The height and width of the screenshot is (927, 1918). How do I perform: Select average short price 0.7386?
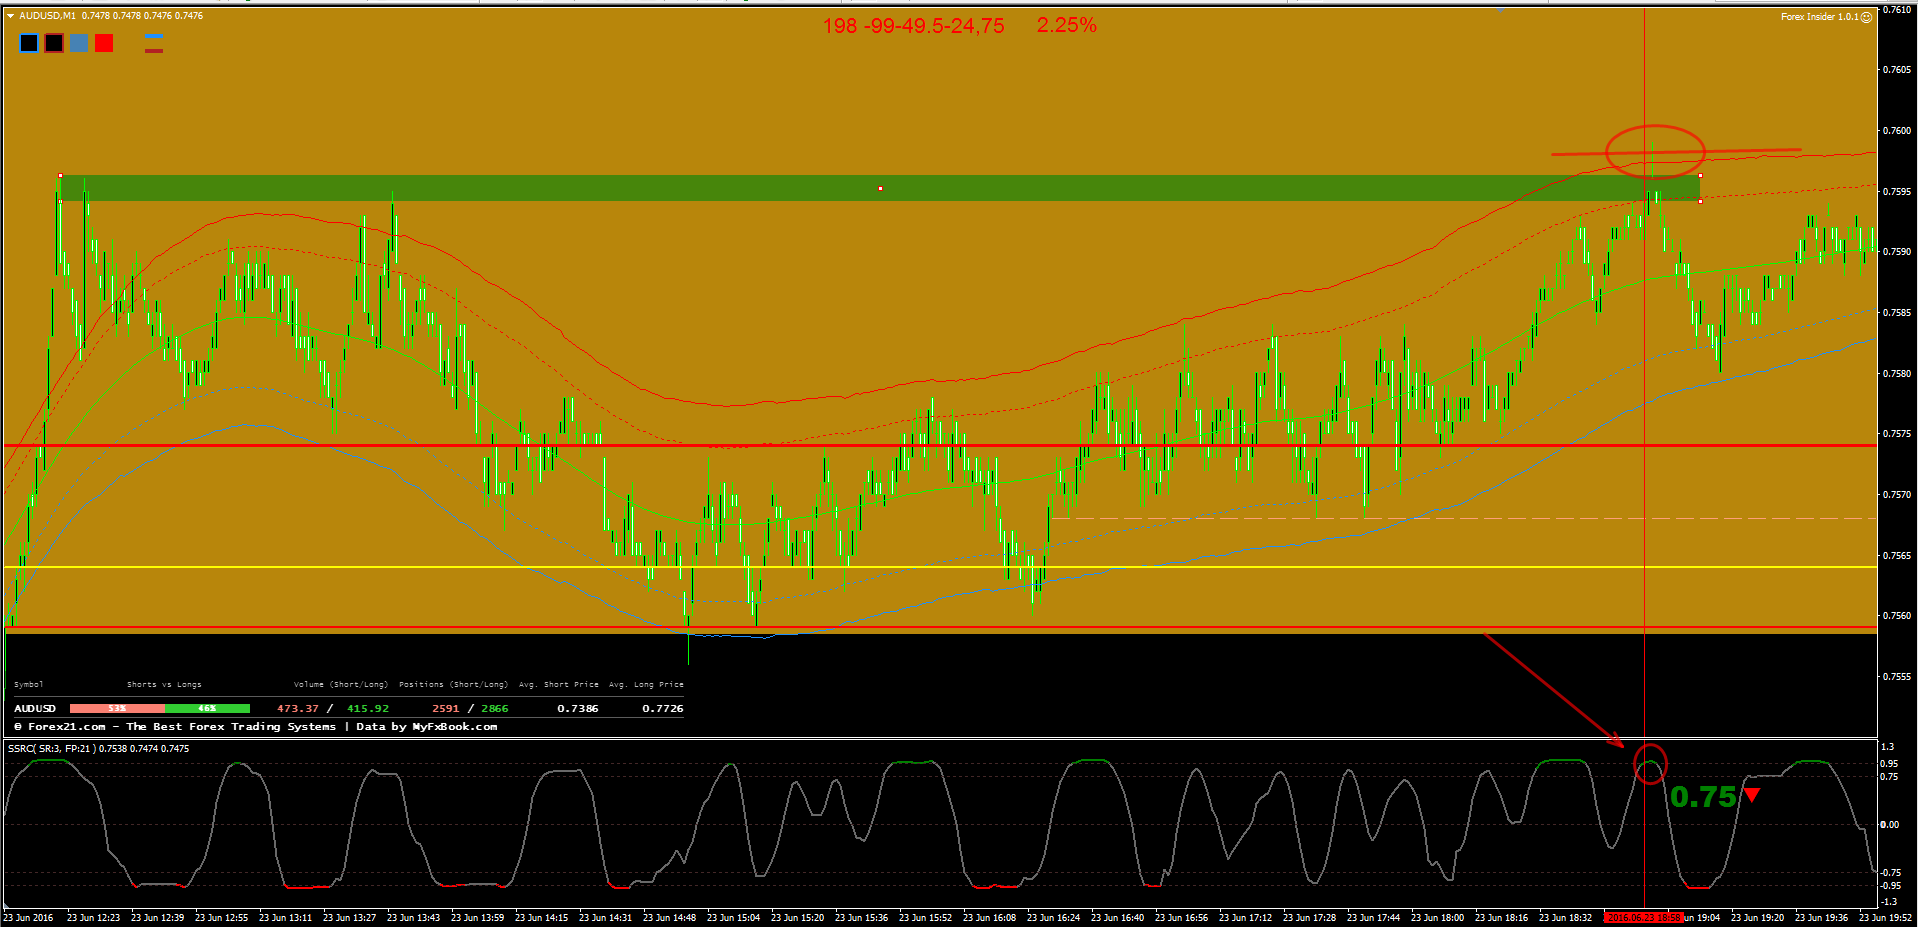coord(578,708)
